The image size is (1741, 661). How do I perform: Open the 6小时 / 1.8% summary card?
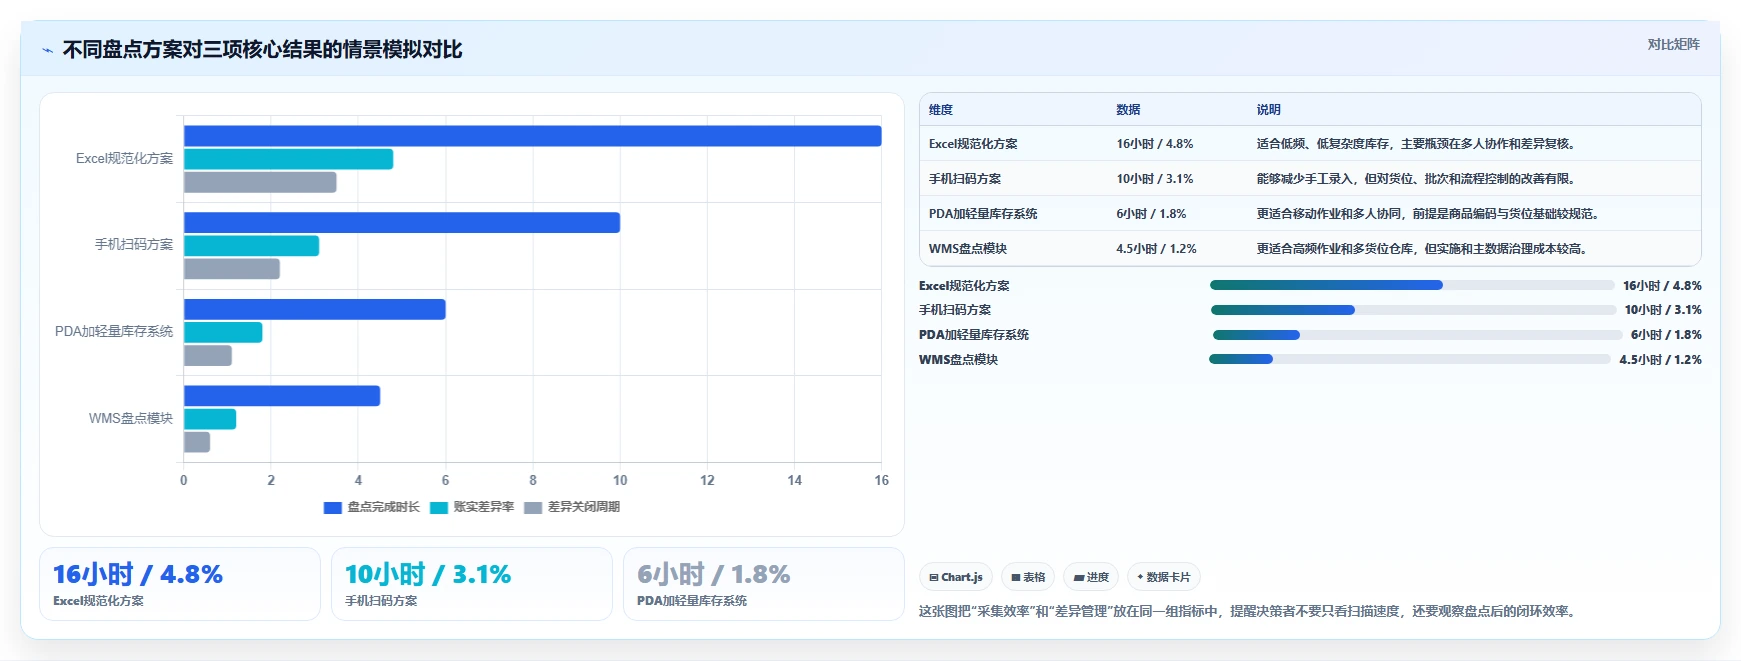[x=764, y=584]
